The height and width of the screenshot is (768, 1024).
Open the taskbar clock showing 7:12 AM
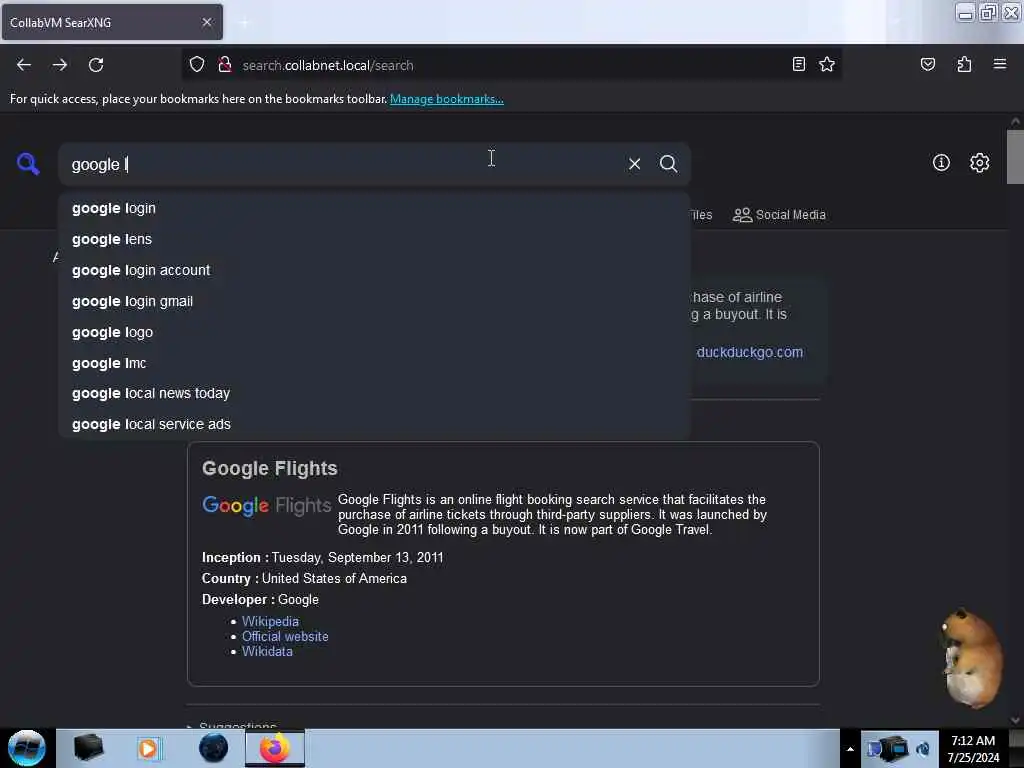pos(973,749)
